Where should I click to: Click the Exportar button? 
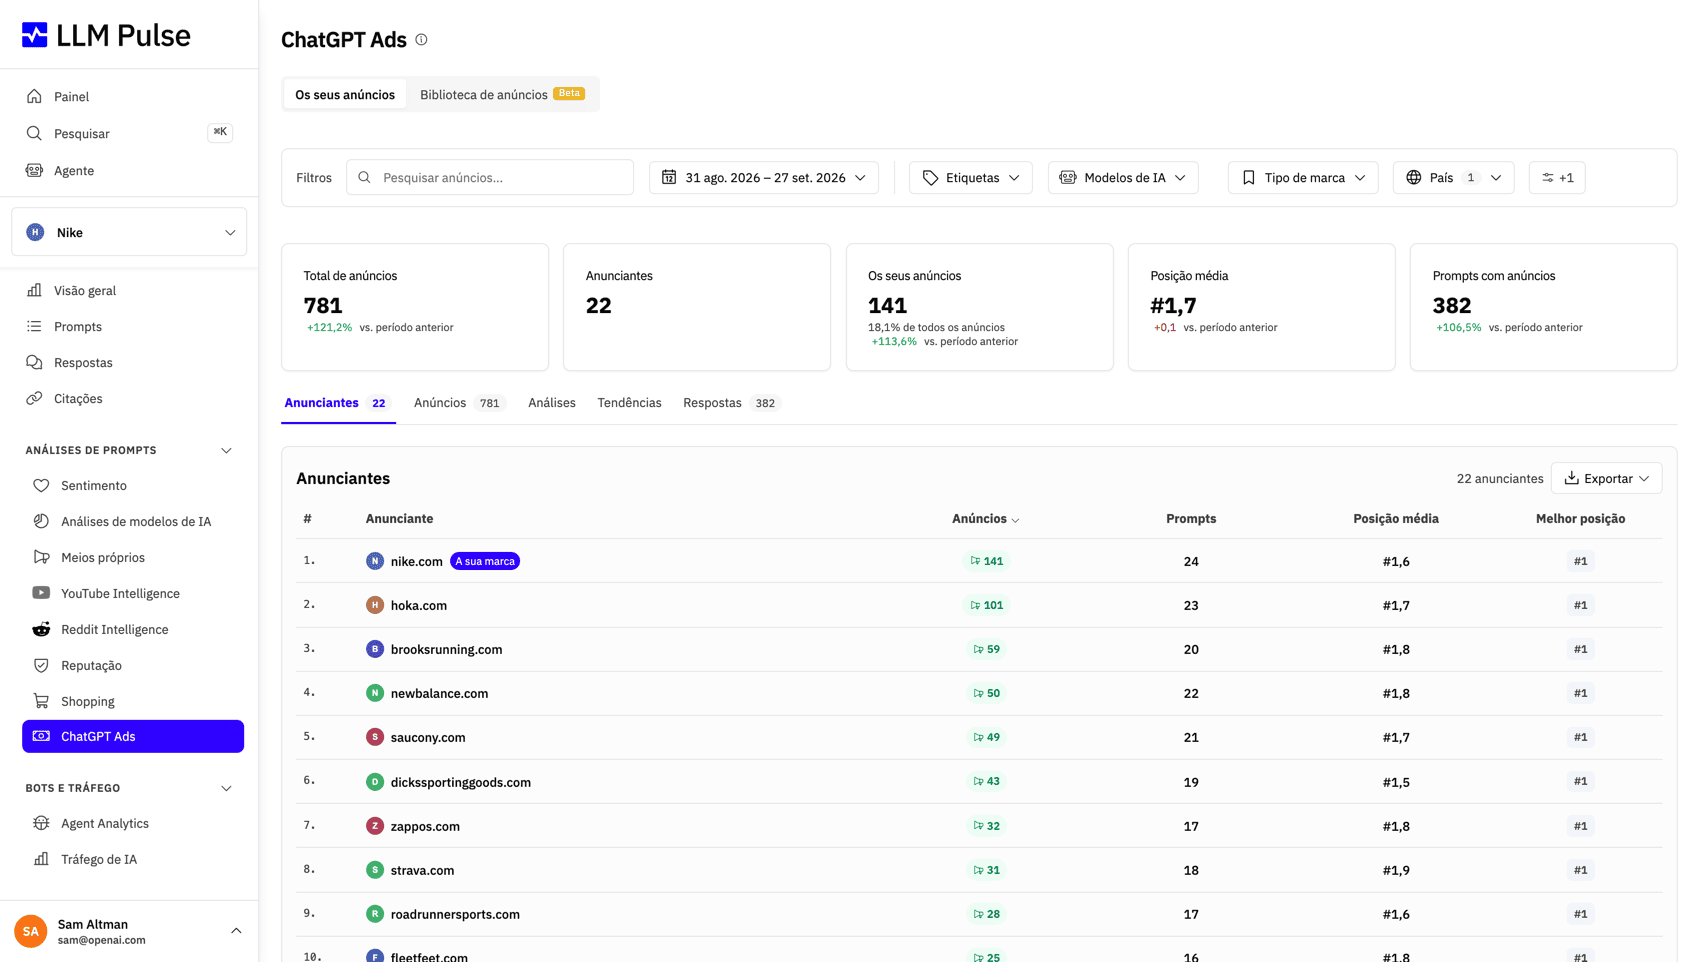(x=1606, y=478)
